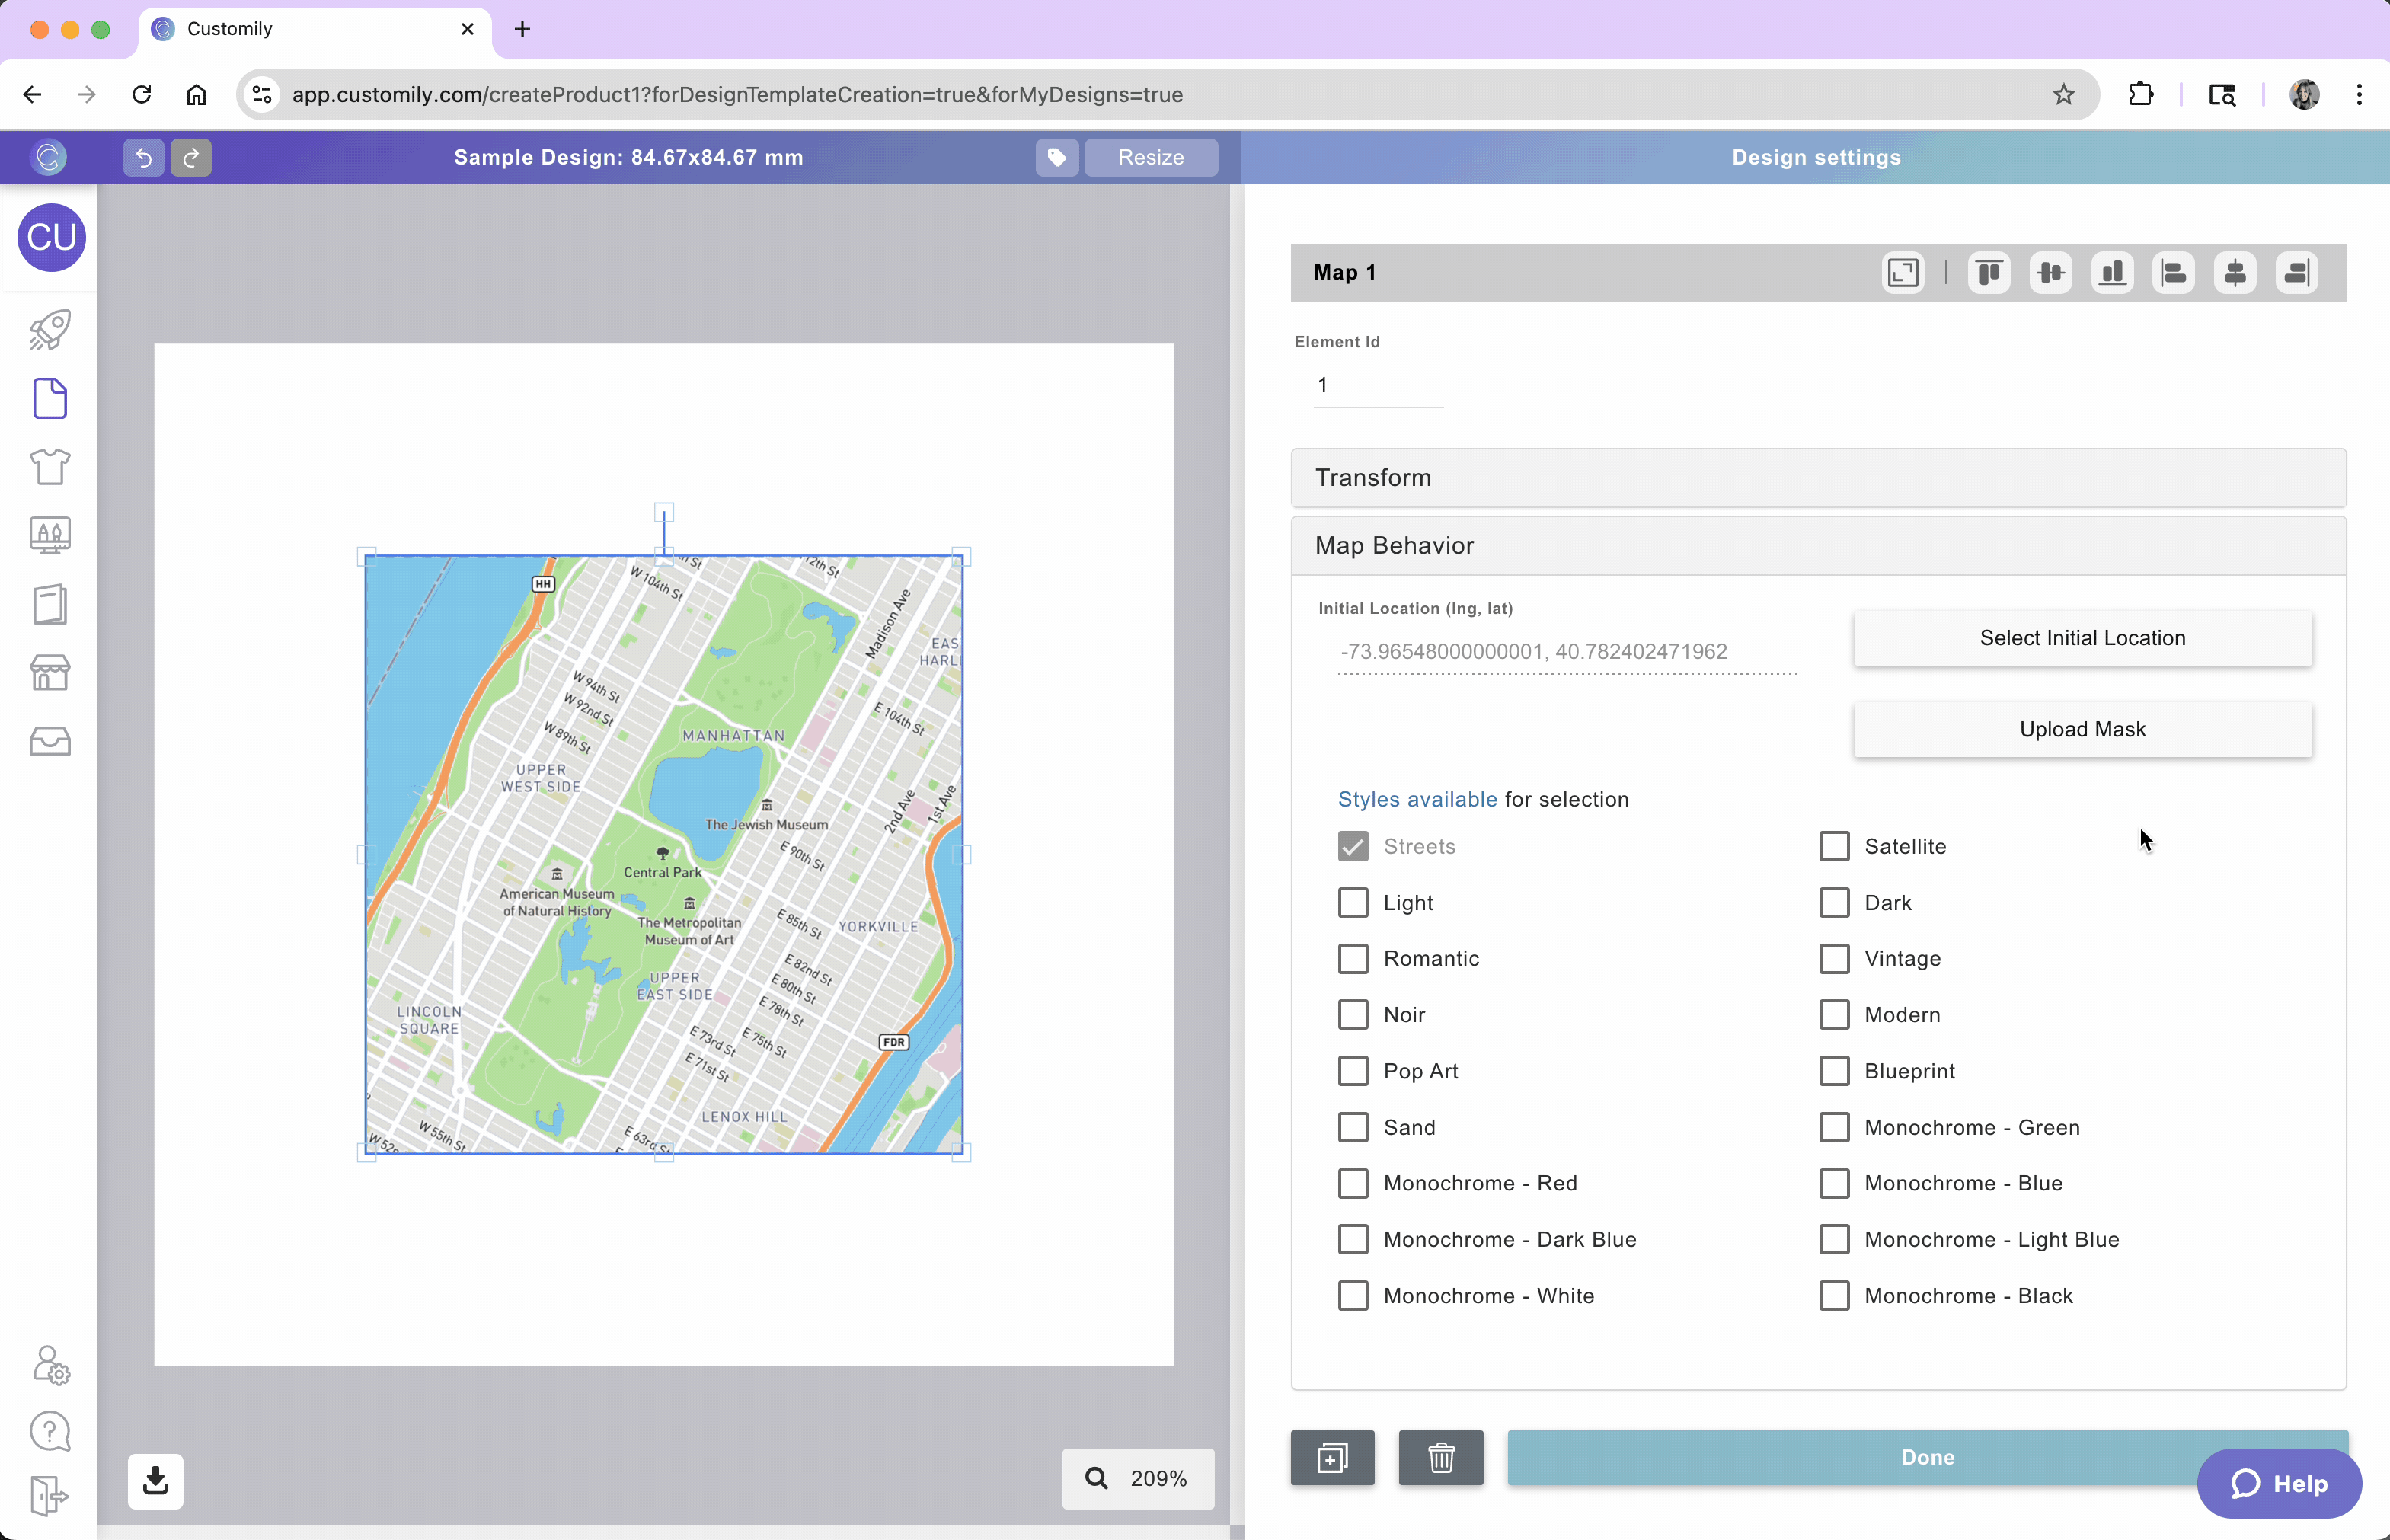
Task: Tick the Monochrome - Dark Blue checkbox
Action: pos(1353,1239)
